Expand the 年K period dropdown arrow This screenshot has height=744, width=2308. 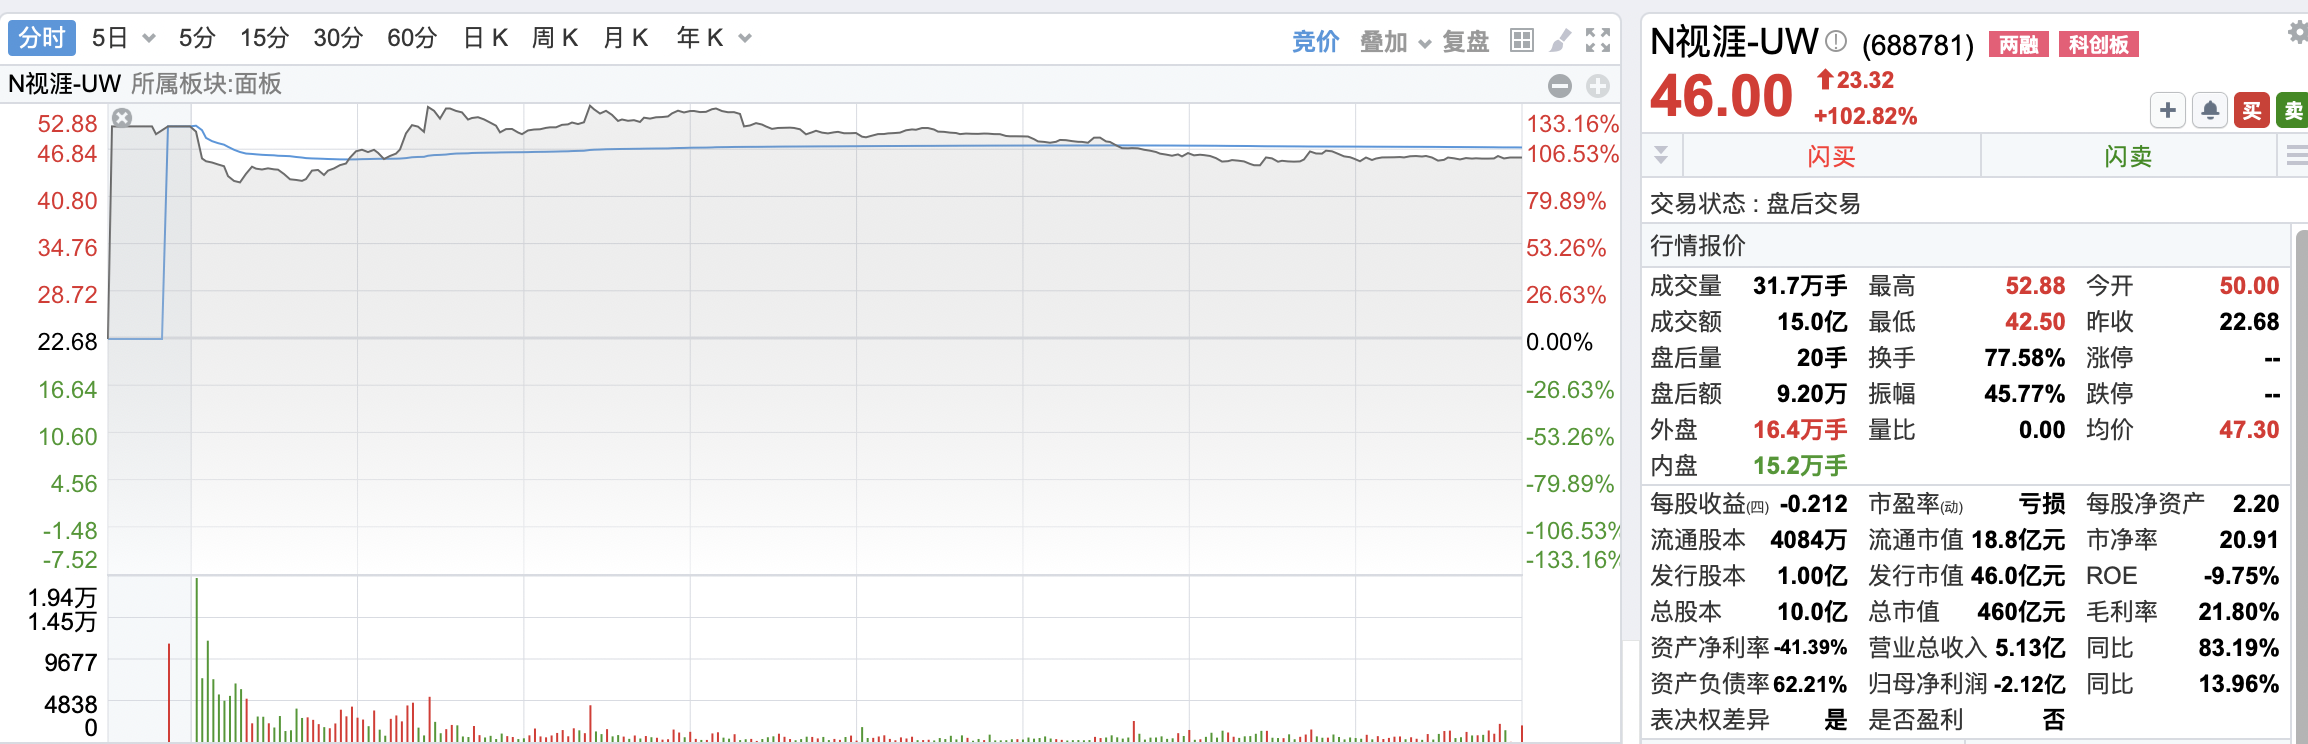745,39
